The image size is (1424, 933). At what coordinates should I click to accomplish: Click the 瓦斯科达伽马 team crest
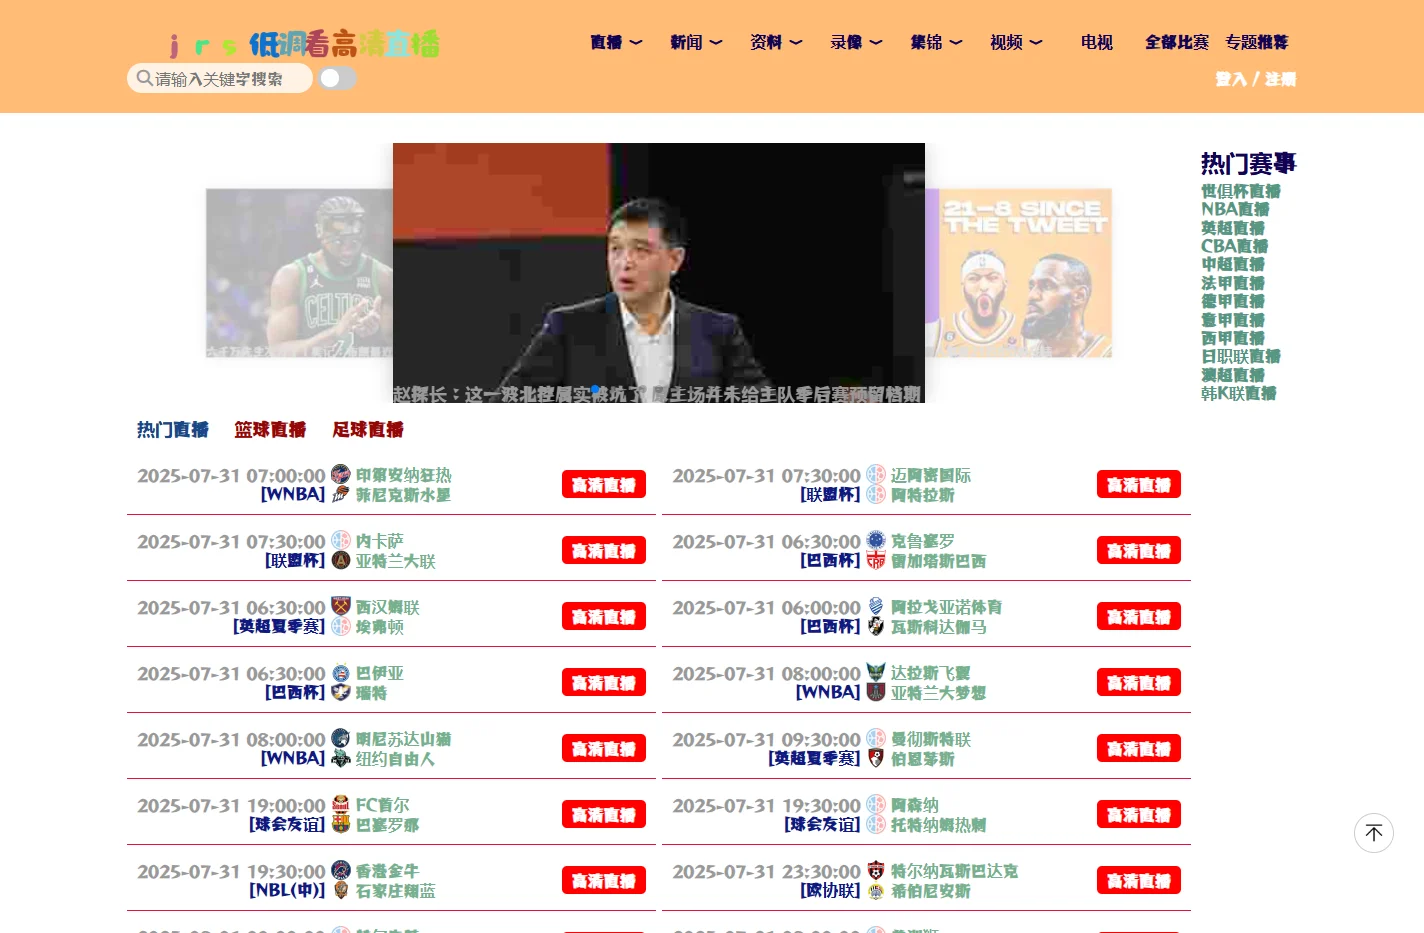point(876,626)
